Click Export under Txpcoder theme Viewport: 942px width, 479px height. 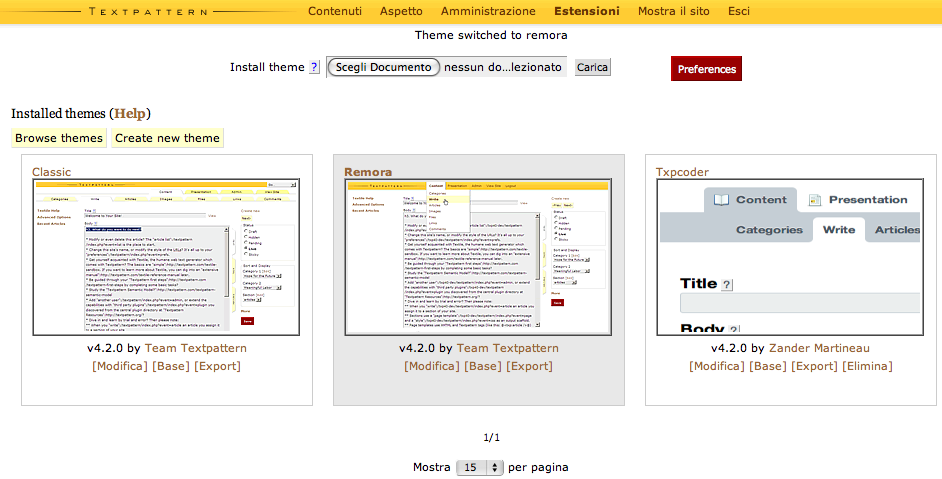click(815, 366)
